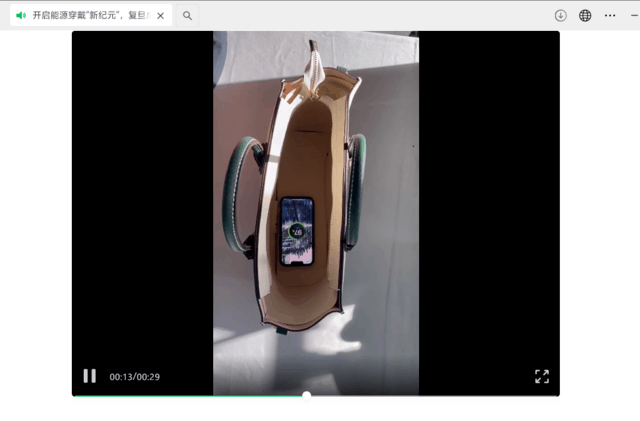Image resolution: width=640 pixels, height=421 pixels.
Task: Open the three-dot more options menu
Action: (x=610, y=16)
